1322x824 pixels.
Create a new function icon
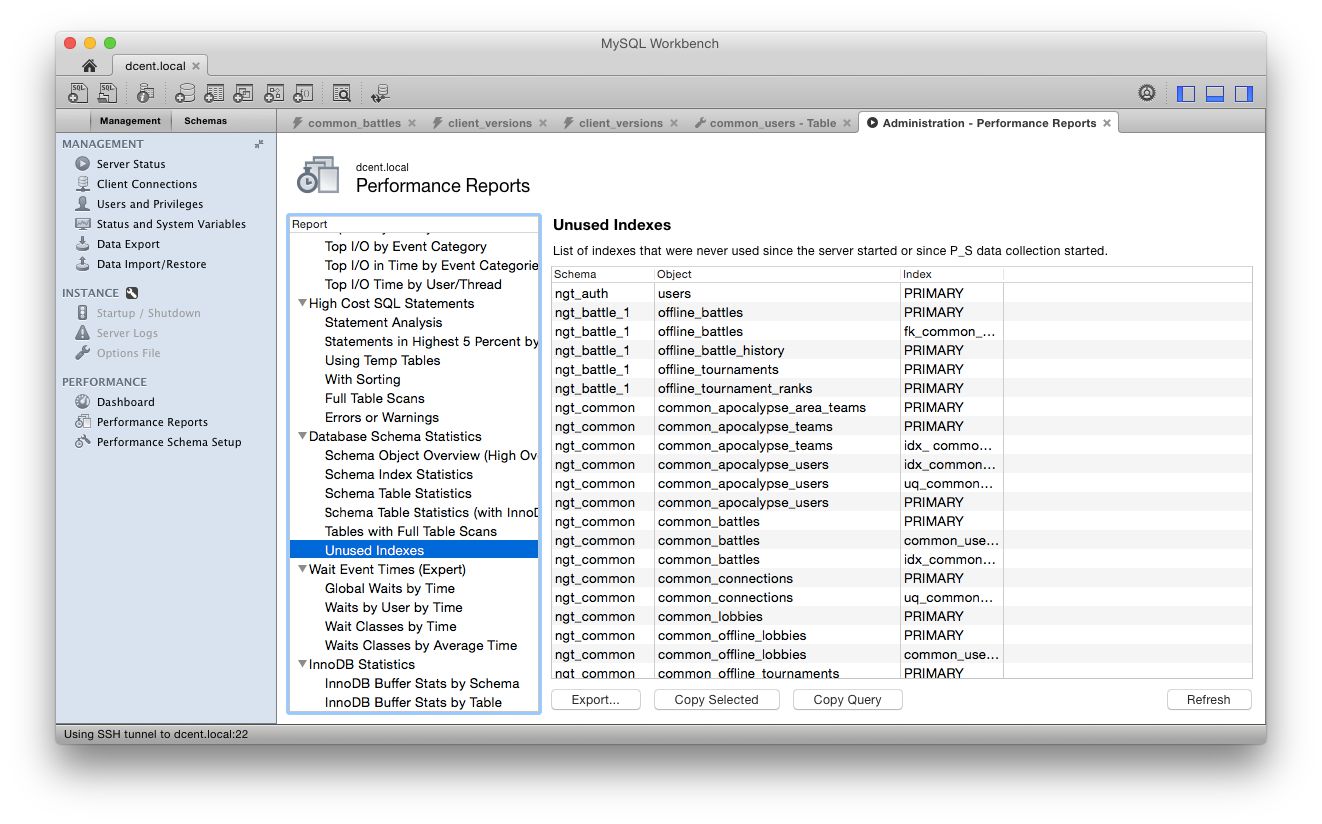(302, 93)
